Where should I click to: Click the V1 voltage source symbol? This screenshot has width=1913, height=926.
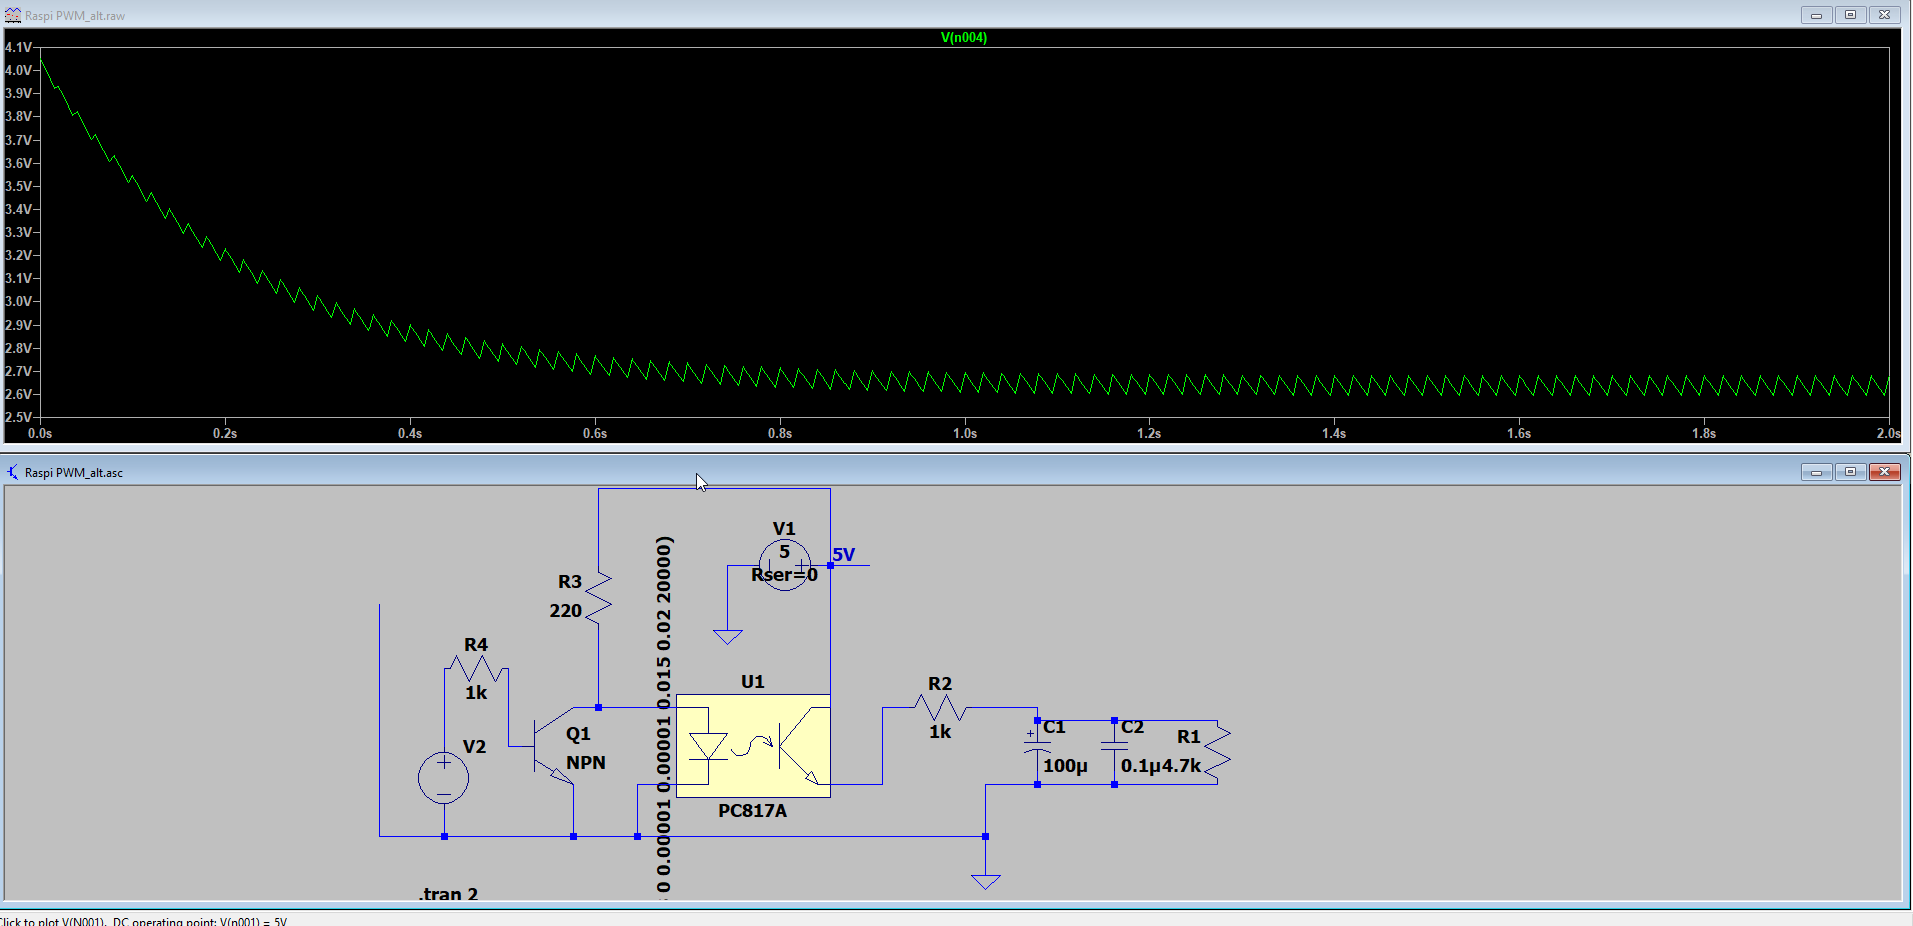pos(784,566)
